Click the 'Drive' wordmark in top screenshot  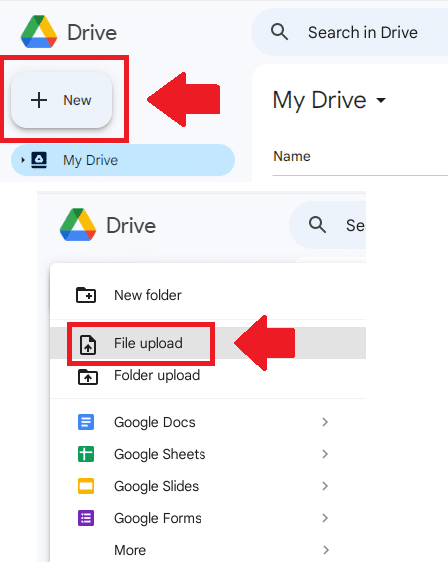tap(92, 32)
